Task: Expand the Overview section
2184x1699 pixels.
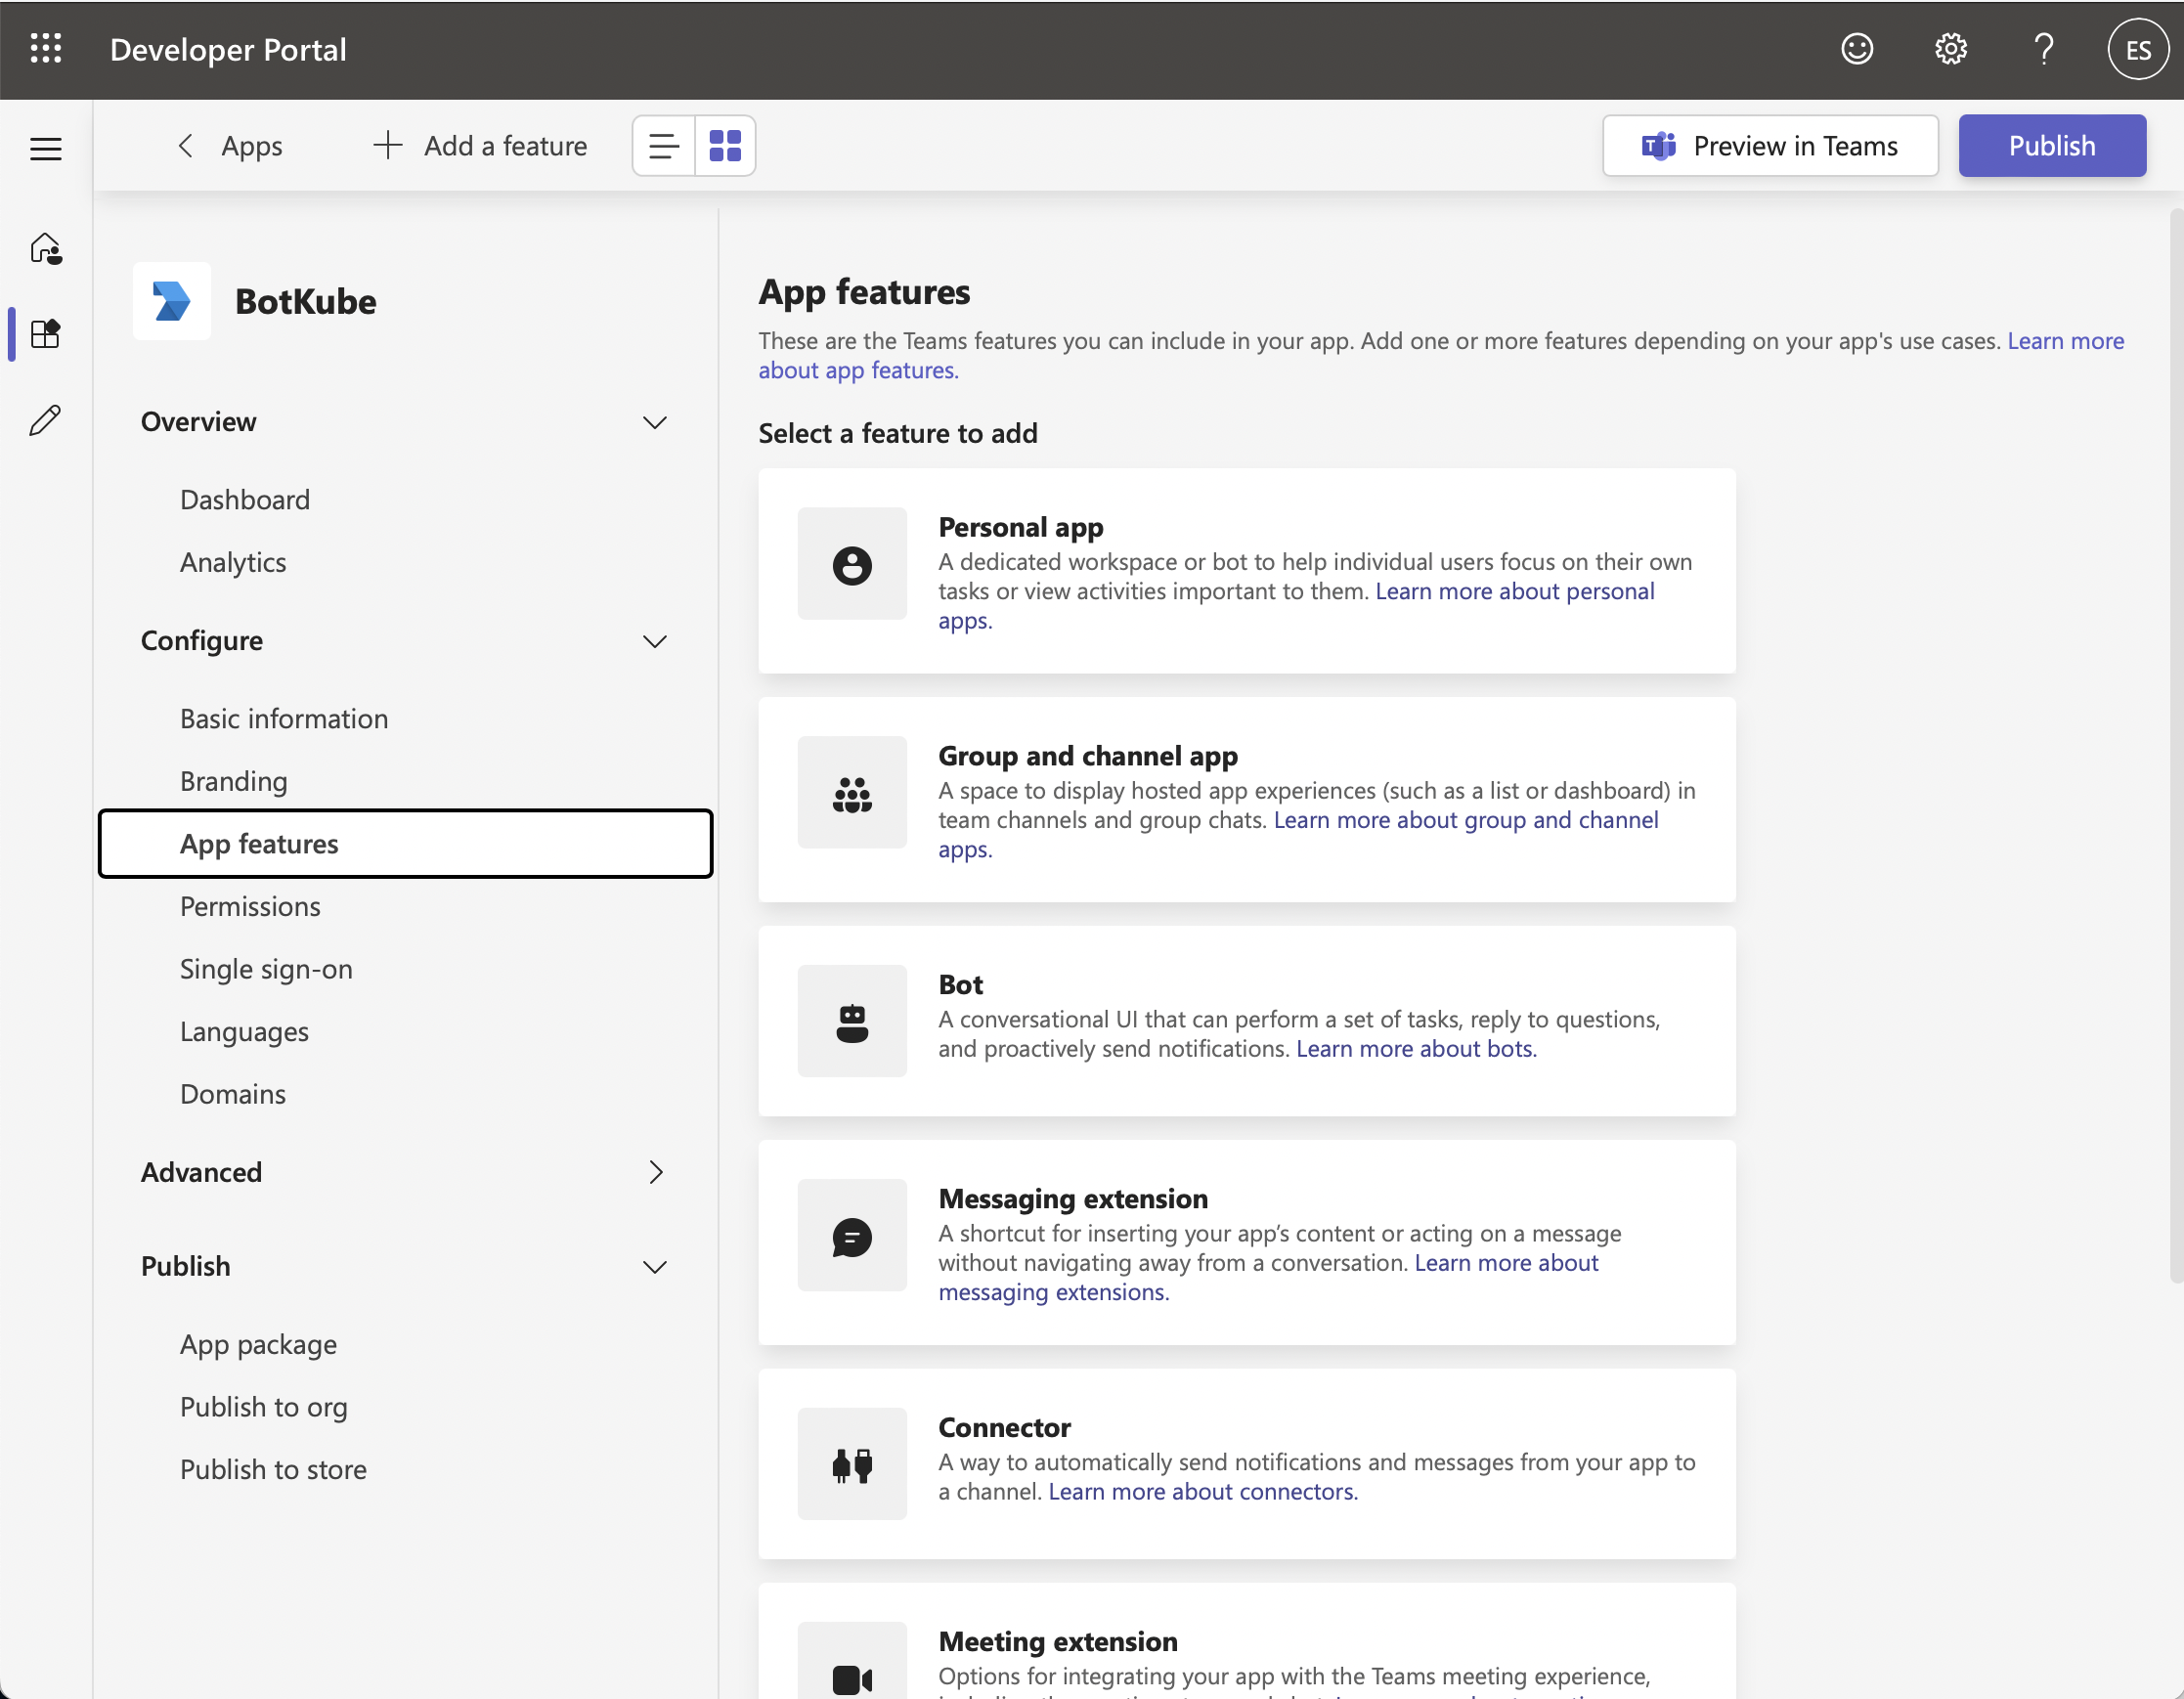Action: coord(656,420)
